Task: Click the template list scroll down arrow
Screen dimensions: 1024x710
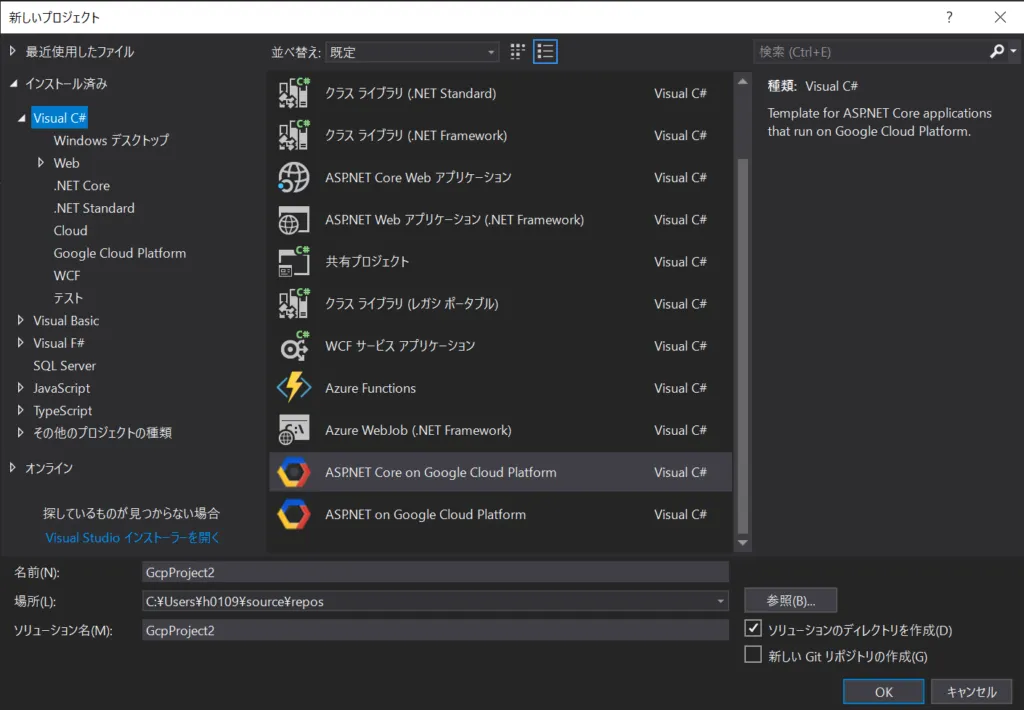Action: 743,542
